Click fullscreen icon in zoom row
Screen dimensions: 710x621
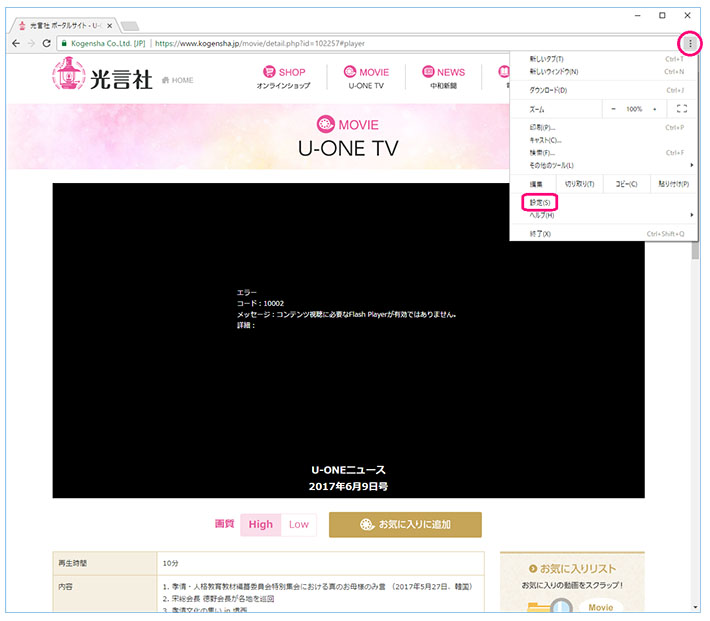[682, 109]
